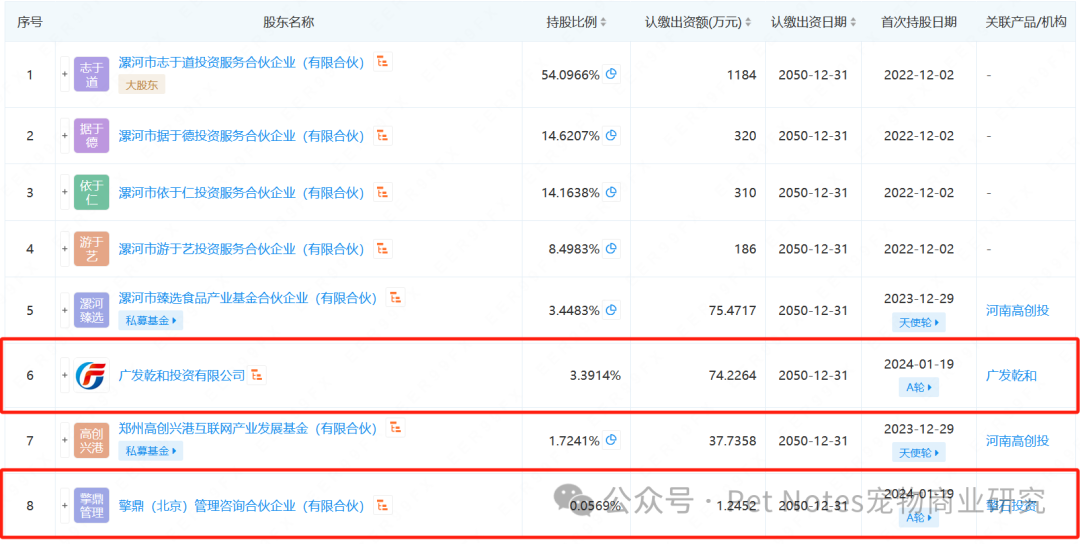Expand row 7 高创兴港 with plus button
Image resolution: width=1080 pixels, height=544 pixels.
click(x=65, y=441)
